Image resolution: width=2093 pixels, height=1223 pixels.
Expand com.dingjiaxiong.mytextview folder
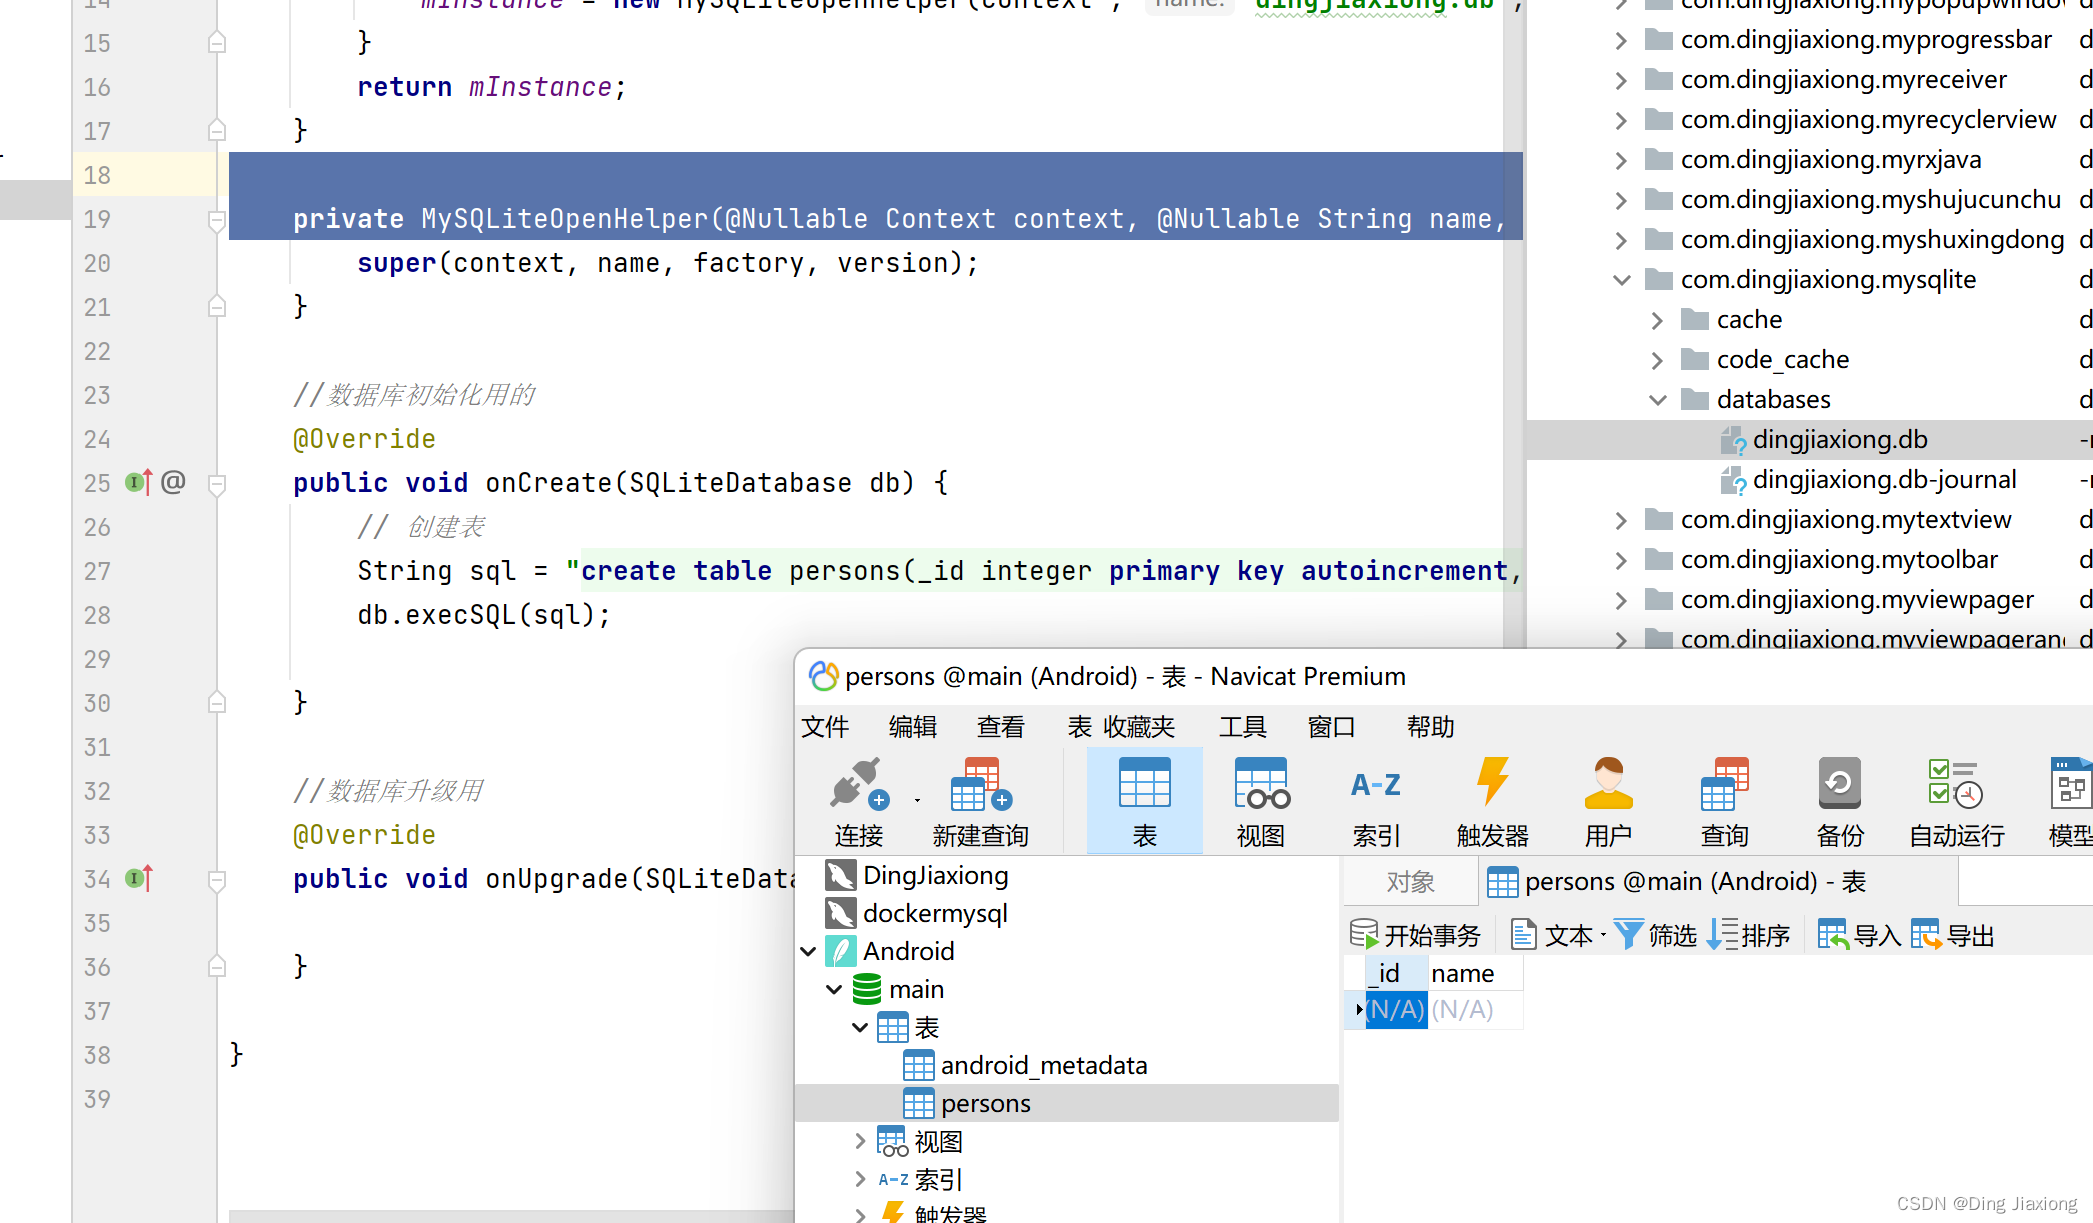1622,520
